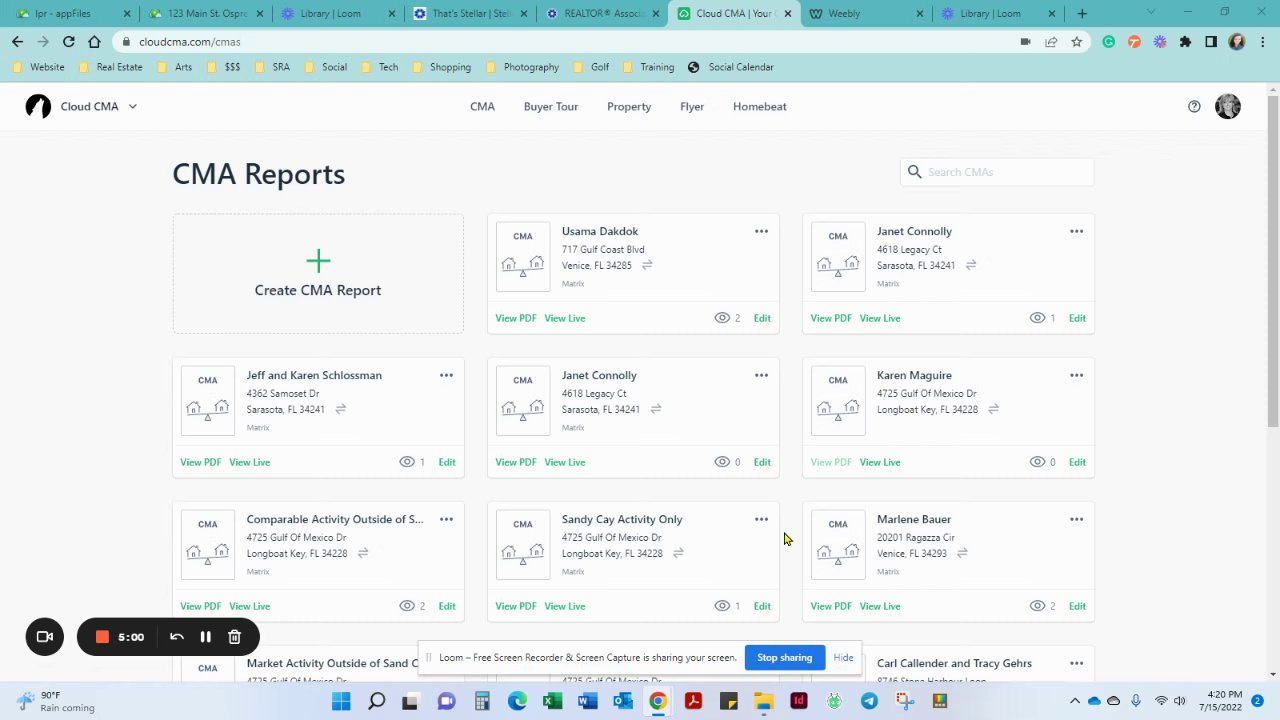Screen dimensions: 1280x720
Task: Click transfer arrows on Sandy Cay Activity Only card
Action: (678, 553)
